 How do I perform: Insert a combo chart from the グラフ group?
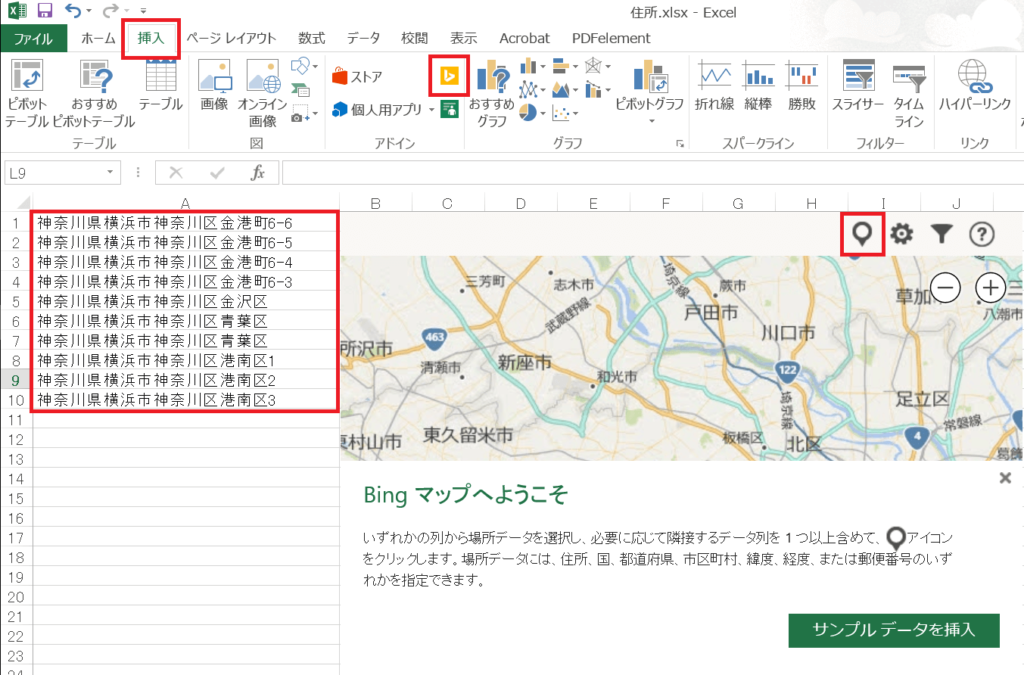click(593, 89)
